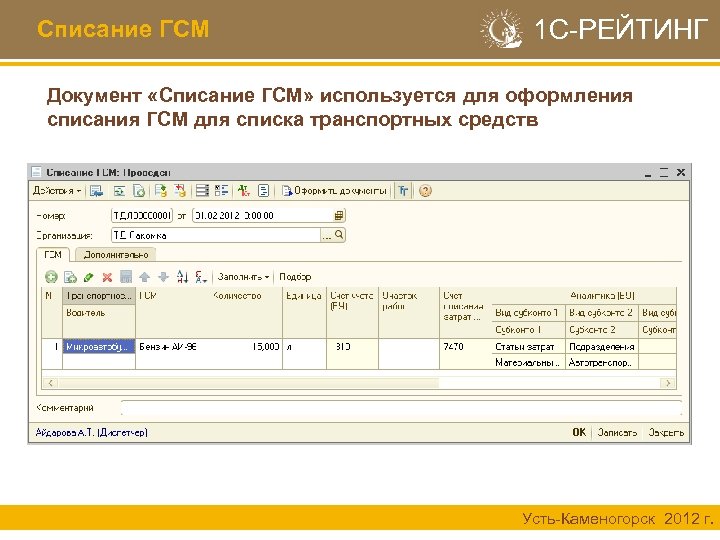Open the calendar picker icon

[339, 215]
